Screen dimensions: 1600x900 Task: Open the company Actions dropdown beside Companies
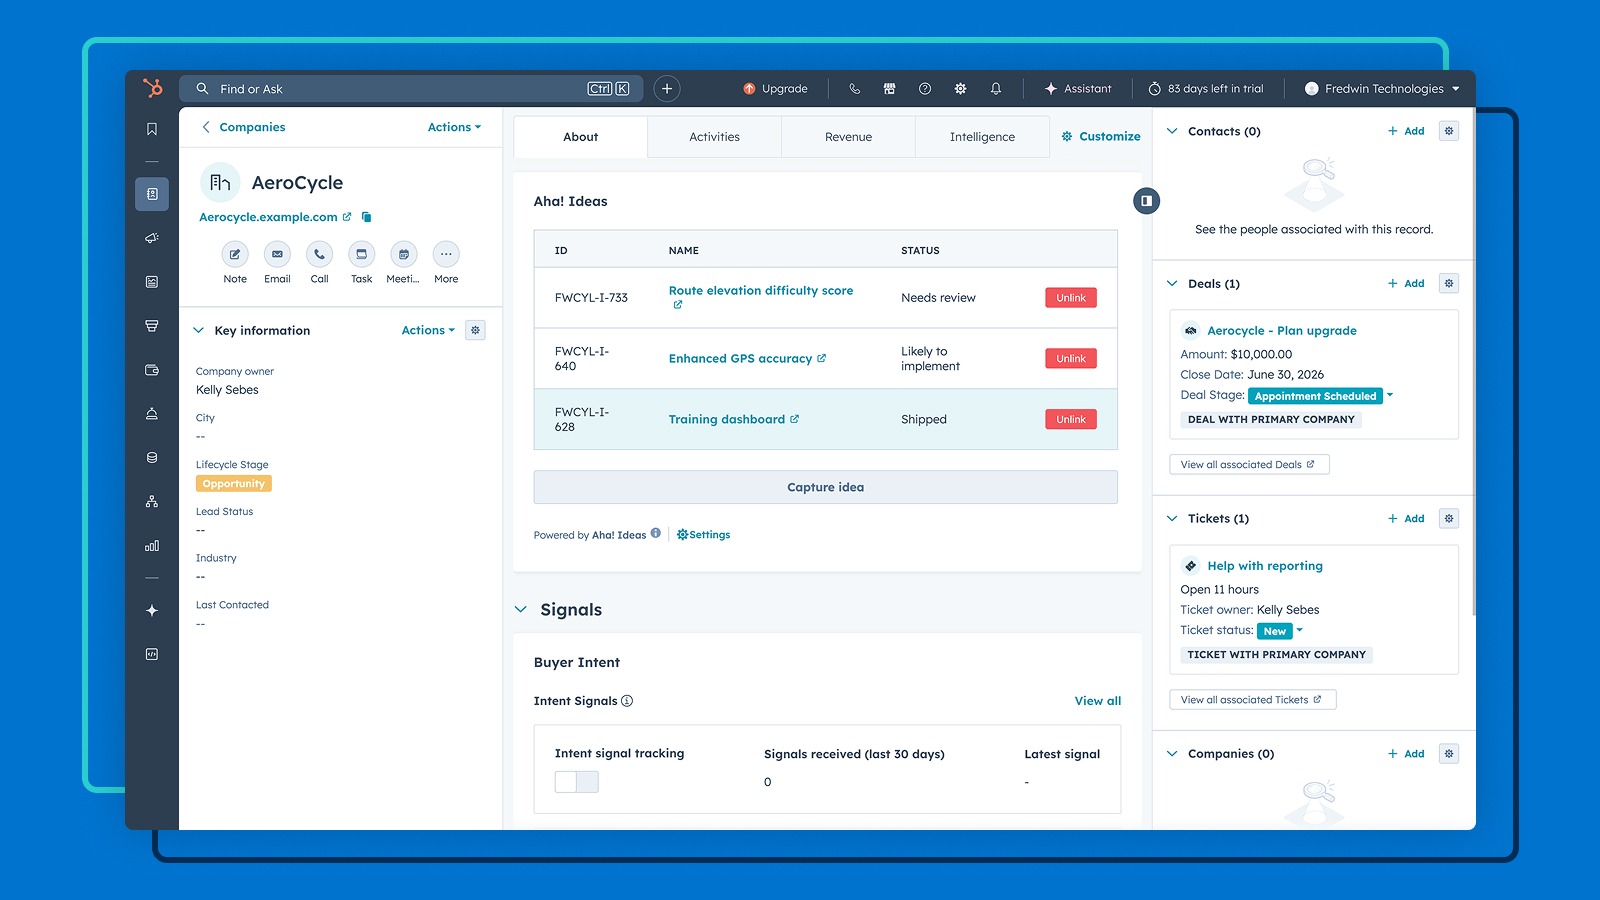coord(454,127)
